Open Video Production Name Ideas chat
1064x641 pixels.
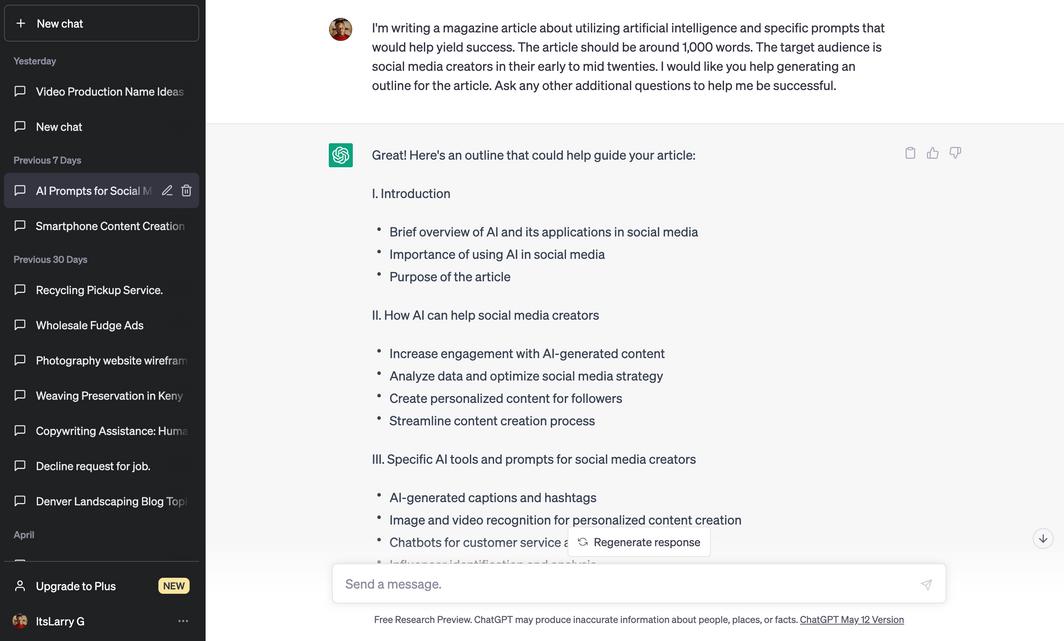[109, 92]
